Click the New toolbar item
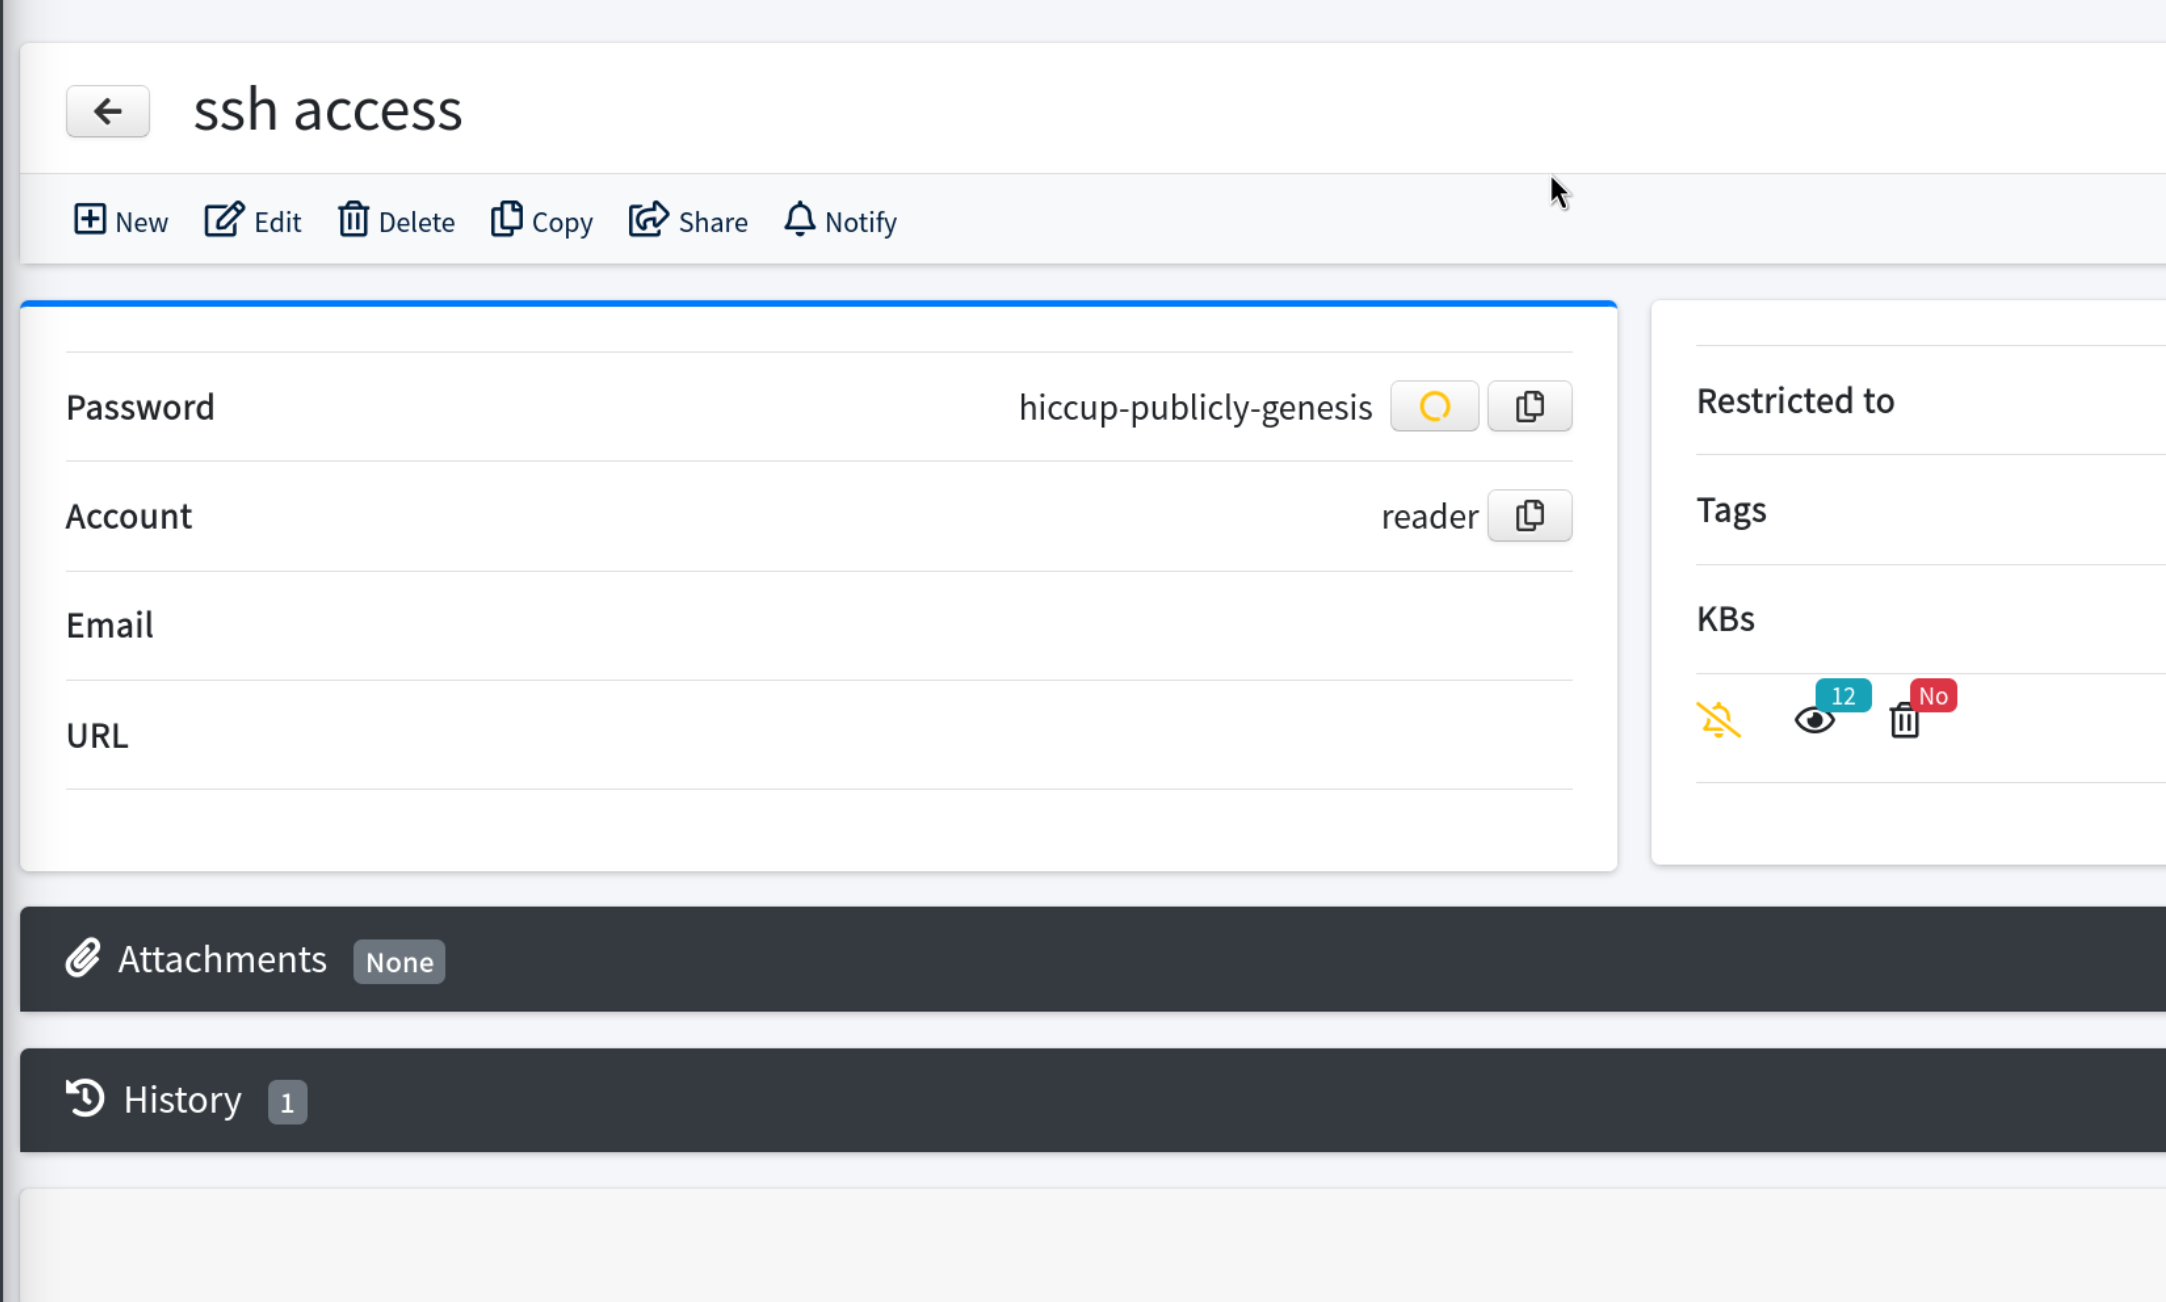This screenshot has width=2166, height=1302. tap(121, 221)
